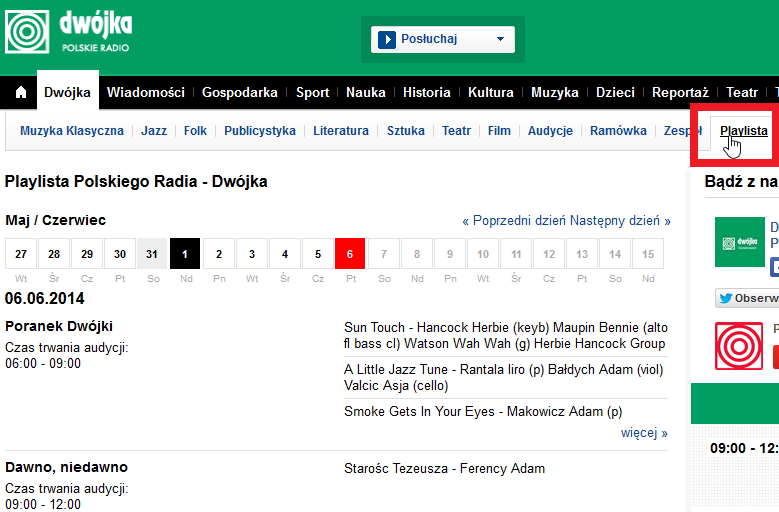Select calendar day 28
The image size is (779, 512).
click(54, 254)
